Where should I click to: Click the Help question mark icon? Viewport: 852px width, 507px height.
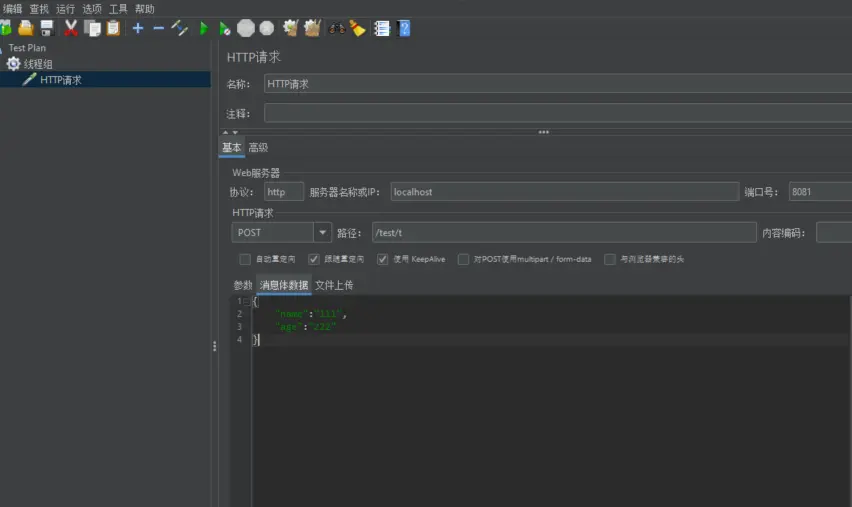[404, 28]
